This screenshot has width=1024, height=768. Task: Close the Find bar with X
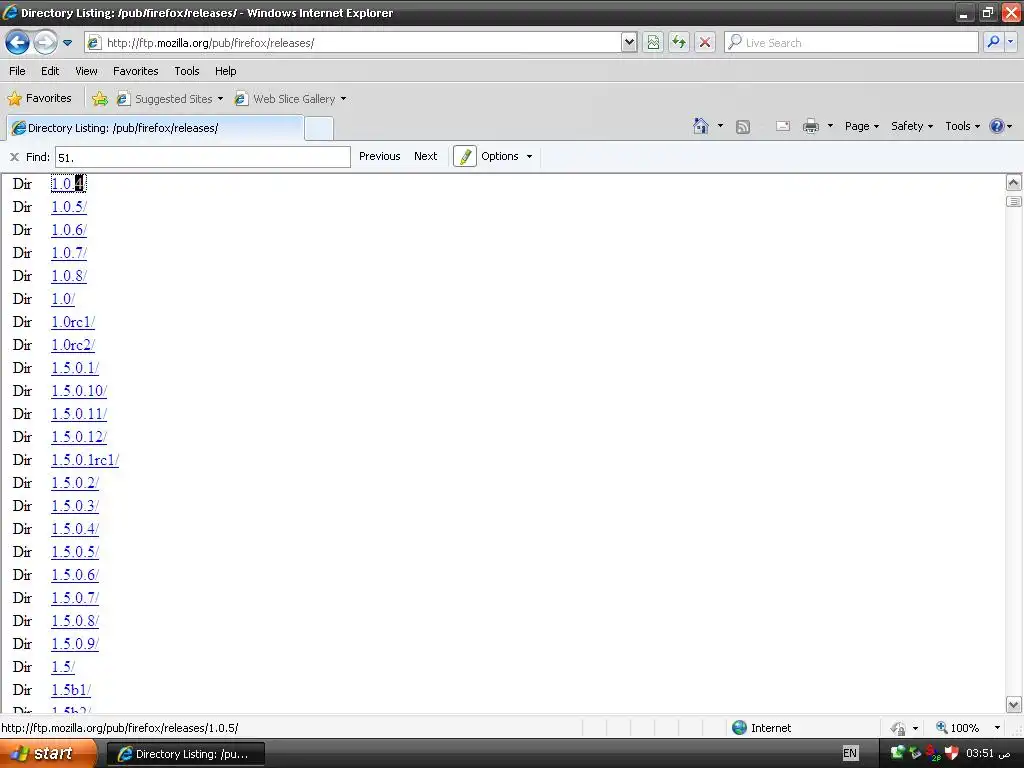coord(14,157)
